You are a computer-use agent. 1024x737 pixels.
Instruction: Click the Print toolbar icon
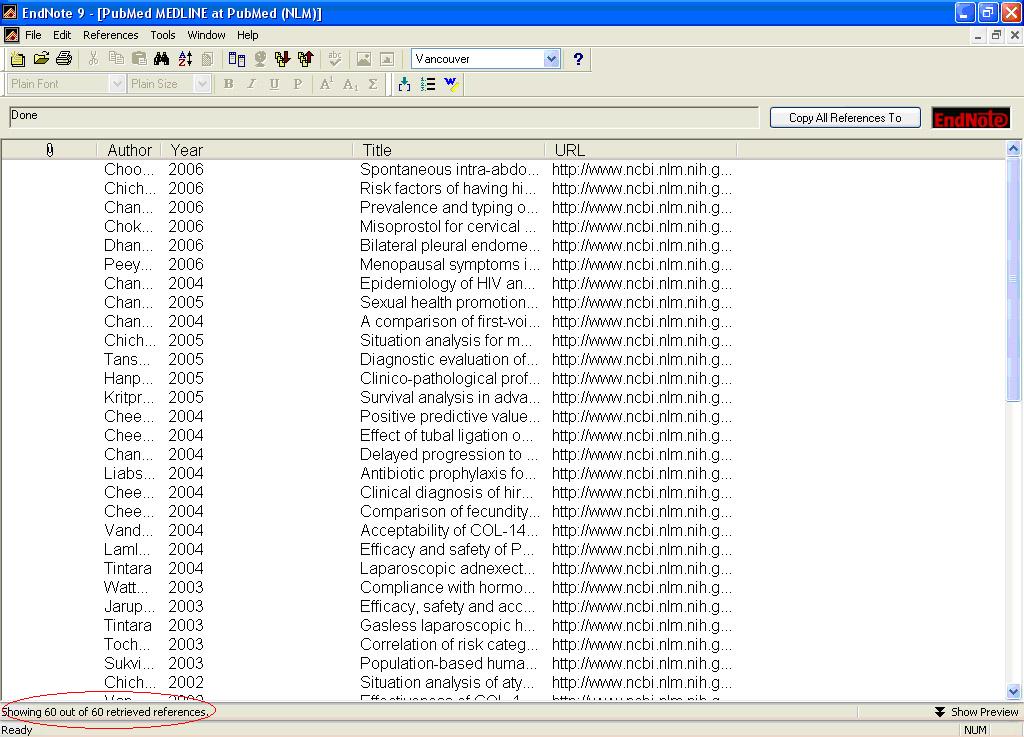pyautogui.click(x=64, y=59)
